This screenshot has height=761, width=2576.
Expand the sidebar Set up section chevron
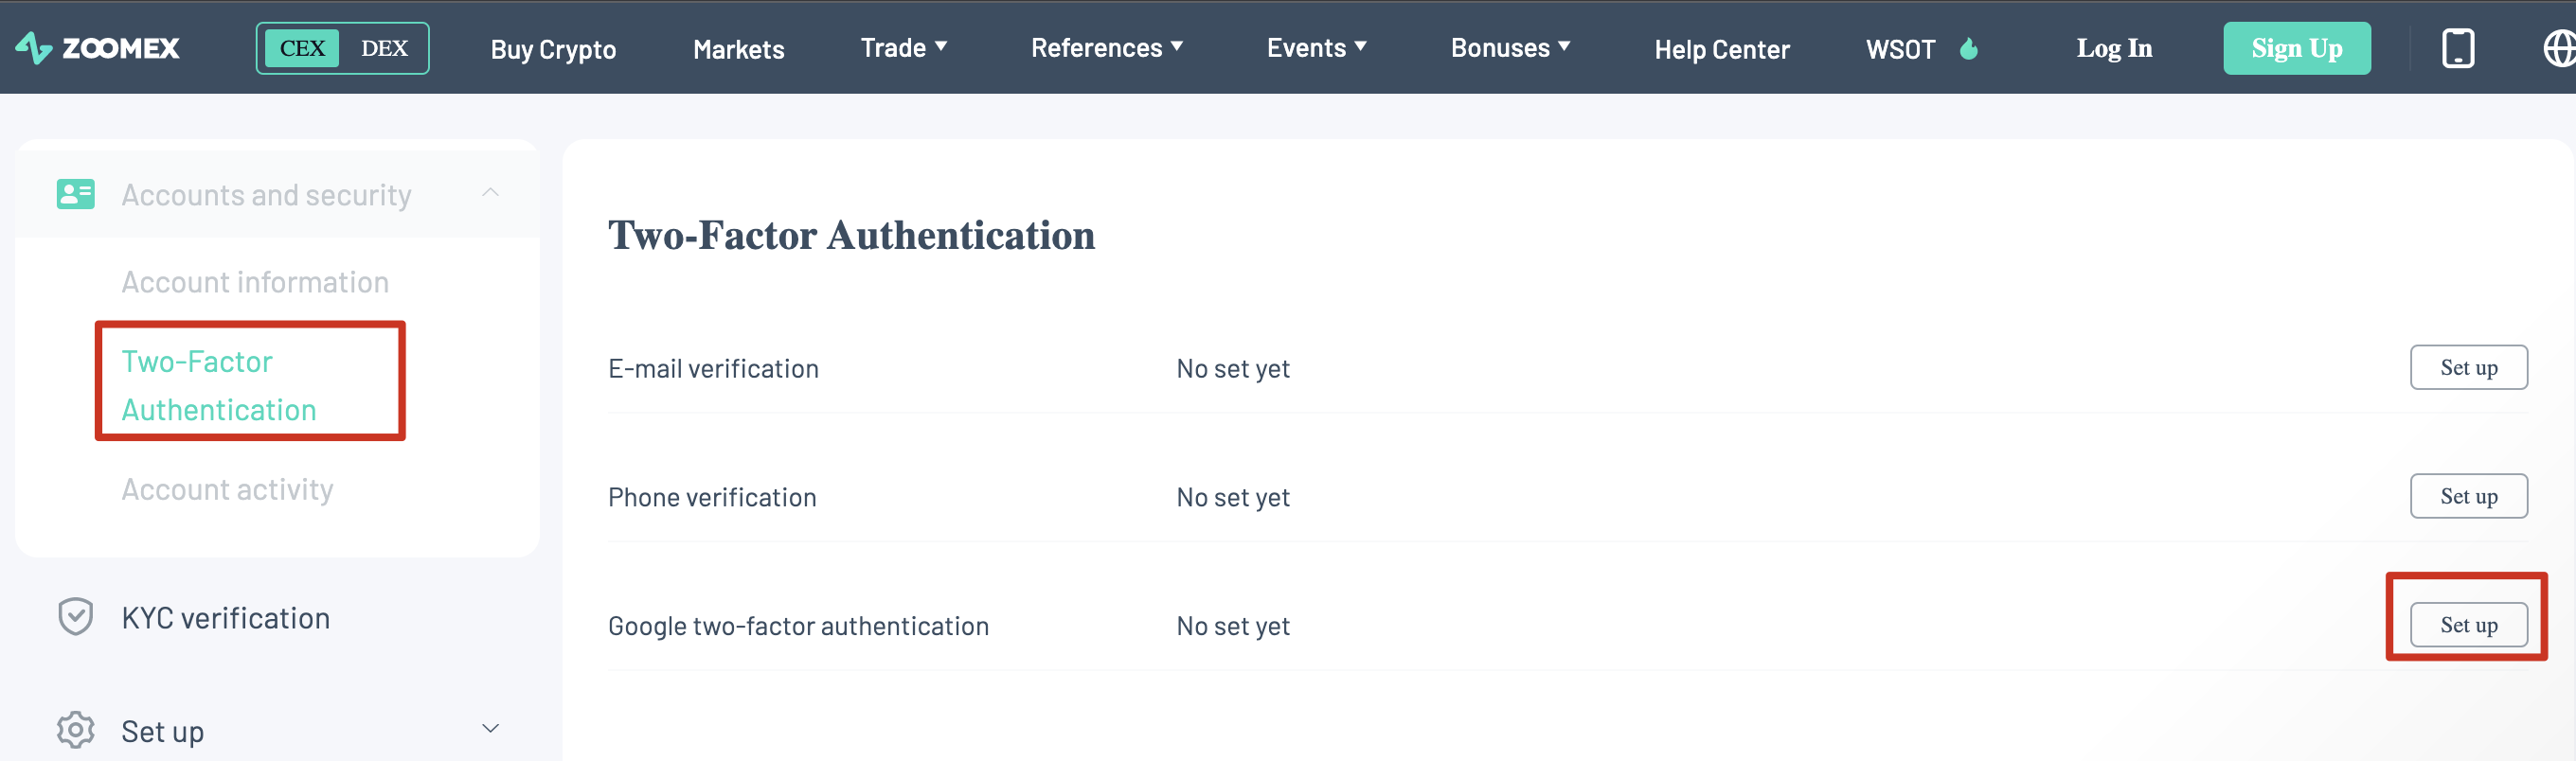click(490, 728)
